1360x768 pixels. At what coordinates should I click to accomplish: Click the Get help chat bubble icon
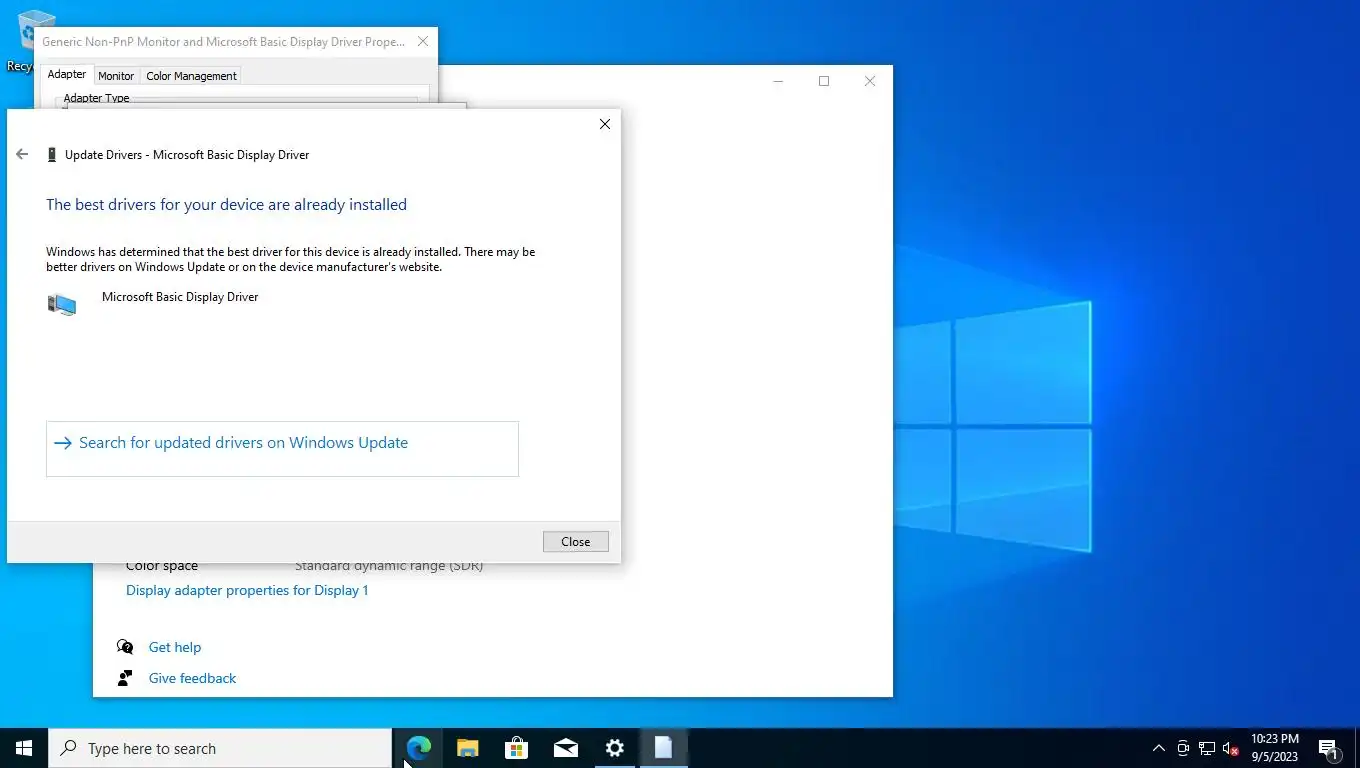[x=125, y=647]
